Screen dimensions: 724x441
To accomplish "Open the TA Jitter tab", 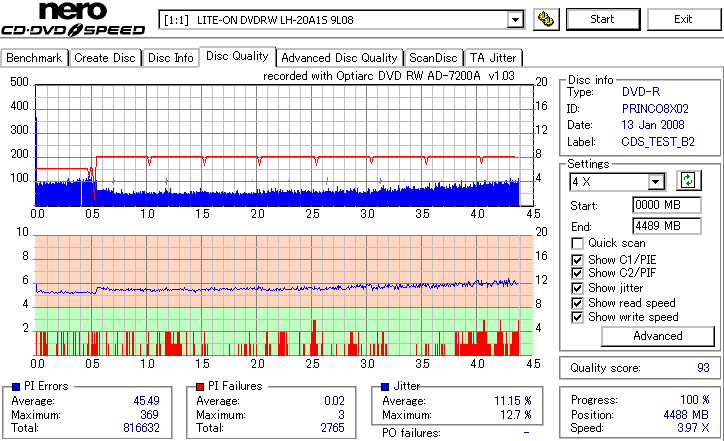I will point(493,58).
